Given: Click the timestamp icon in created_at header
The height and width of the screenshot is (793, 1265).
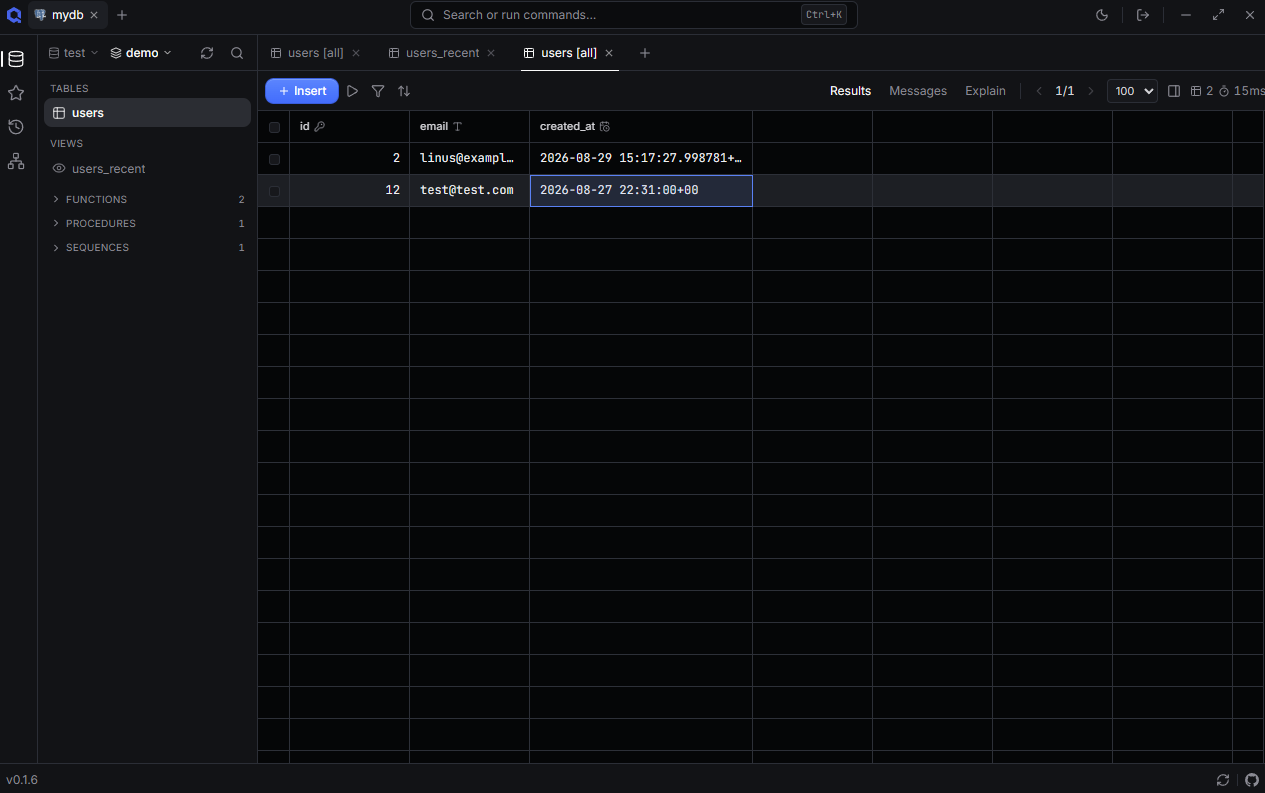Looking at the screenshot, I should (605, 127).
